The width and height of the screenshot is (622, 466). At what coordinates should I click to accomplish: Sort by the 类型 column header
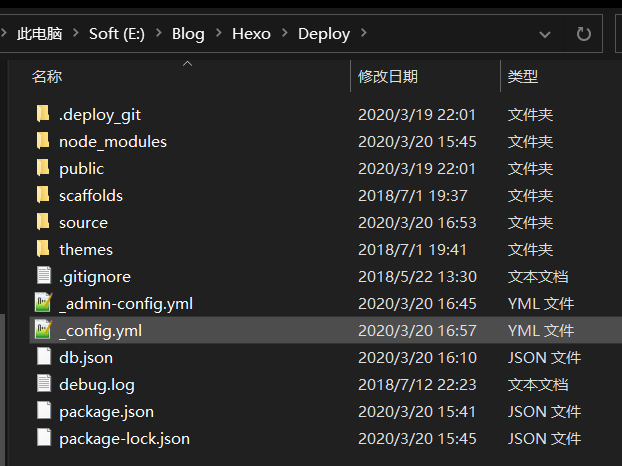tap(522, 76)
